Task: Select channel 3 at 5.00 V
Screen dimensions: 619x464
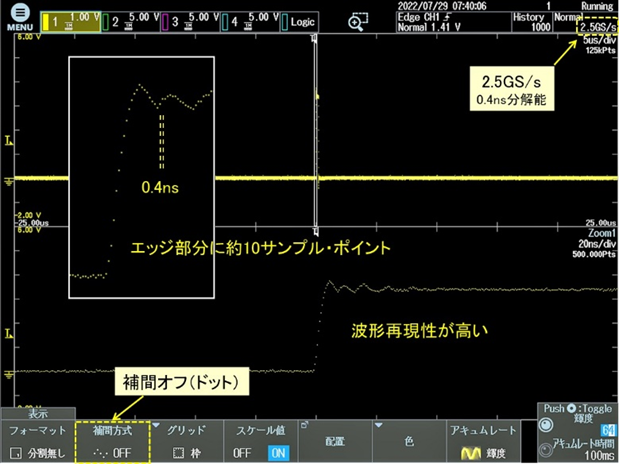Action: click(190, 22)
